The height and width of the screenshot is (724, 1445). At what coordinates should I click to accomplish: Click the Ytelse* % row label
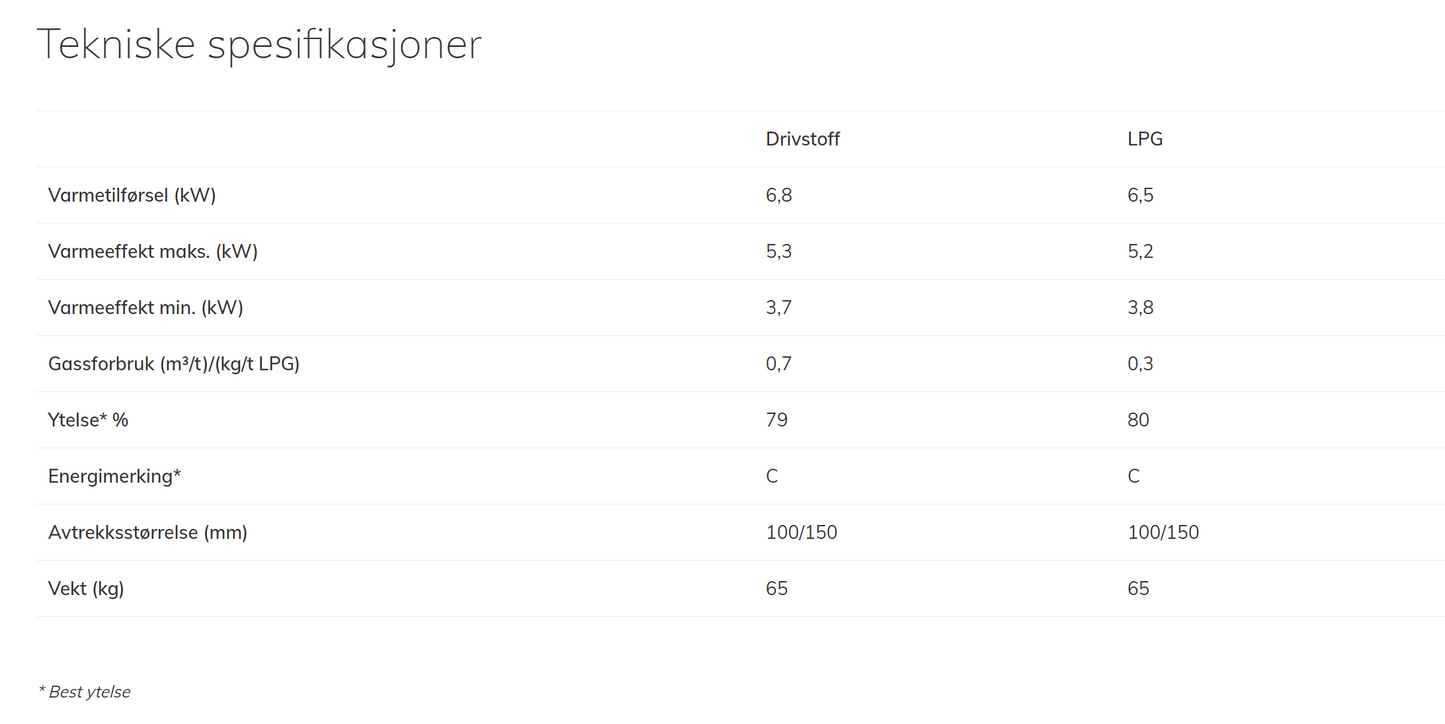88,419
